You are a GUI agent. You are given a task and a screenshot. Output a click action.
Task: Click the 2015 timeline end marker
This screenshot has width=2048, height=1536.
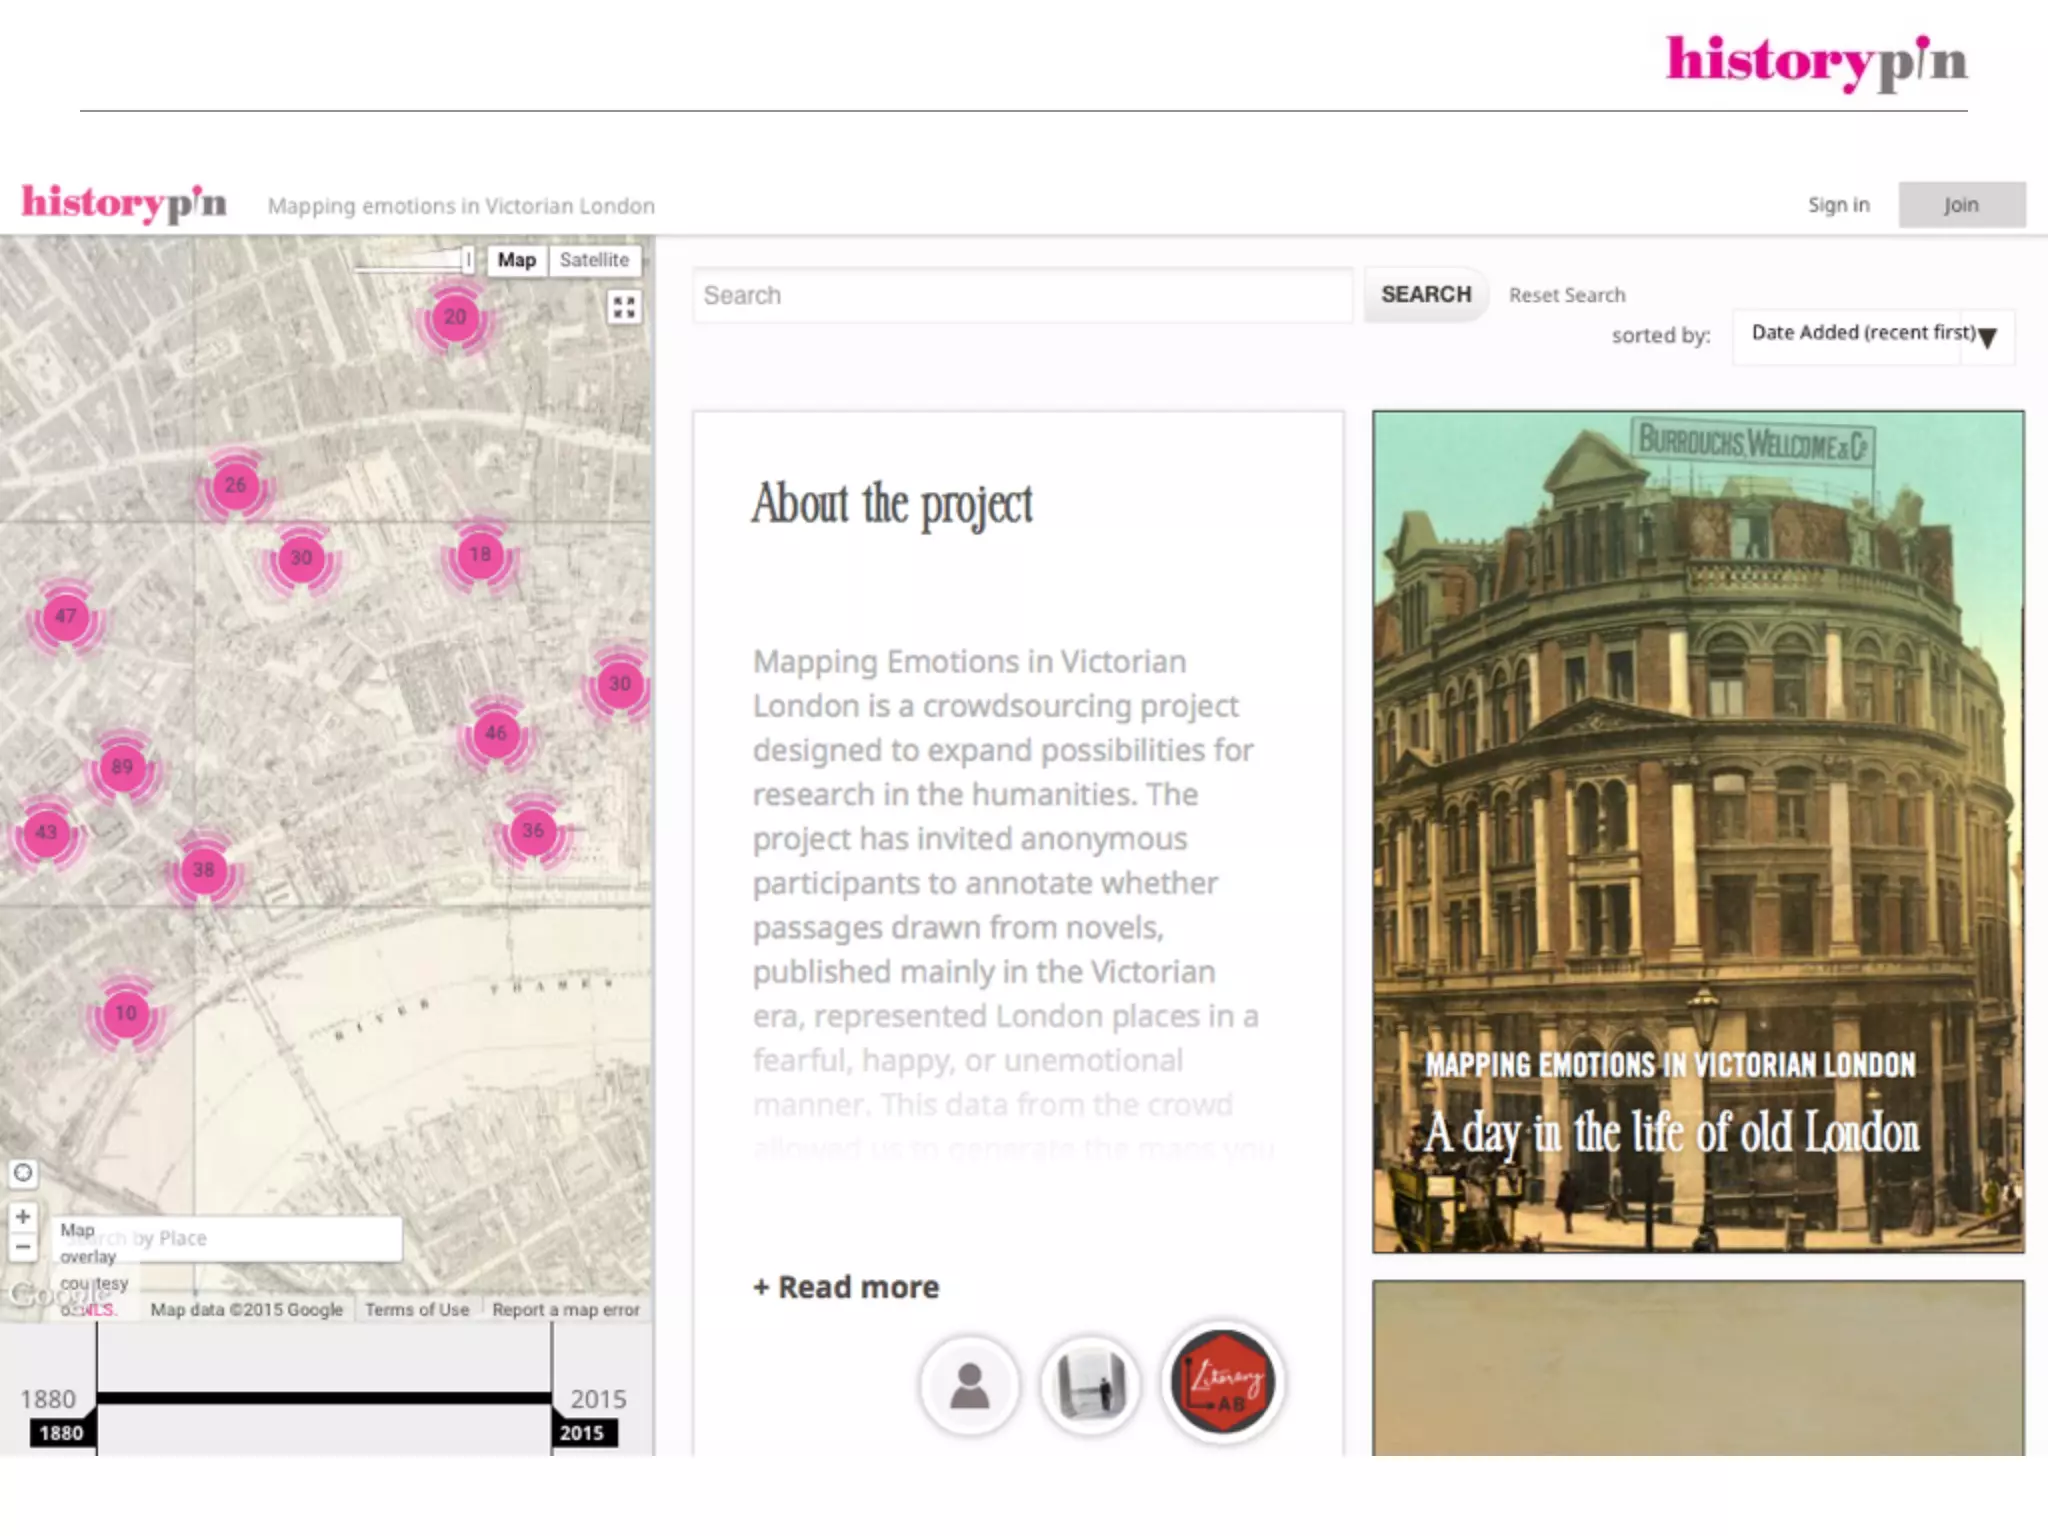coord(582,1432)
